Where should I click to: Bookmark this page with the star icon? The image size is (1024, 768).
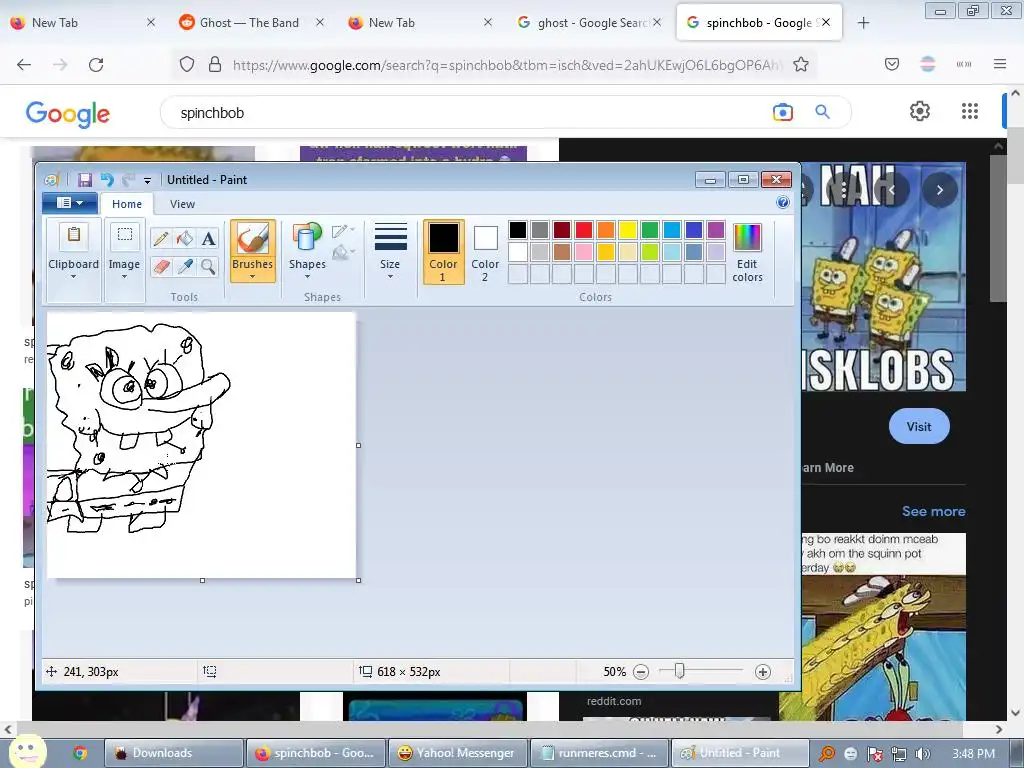point(801,65)
